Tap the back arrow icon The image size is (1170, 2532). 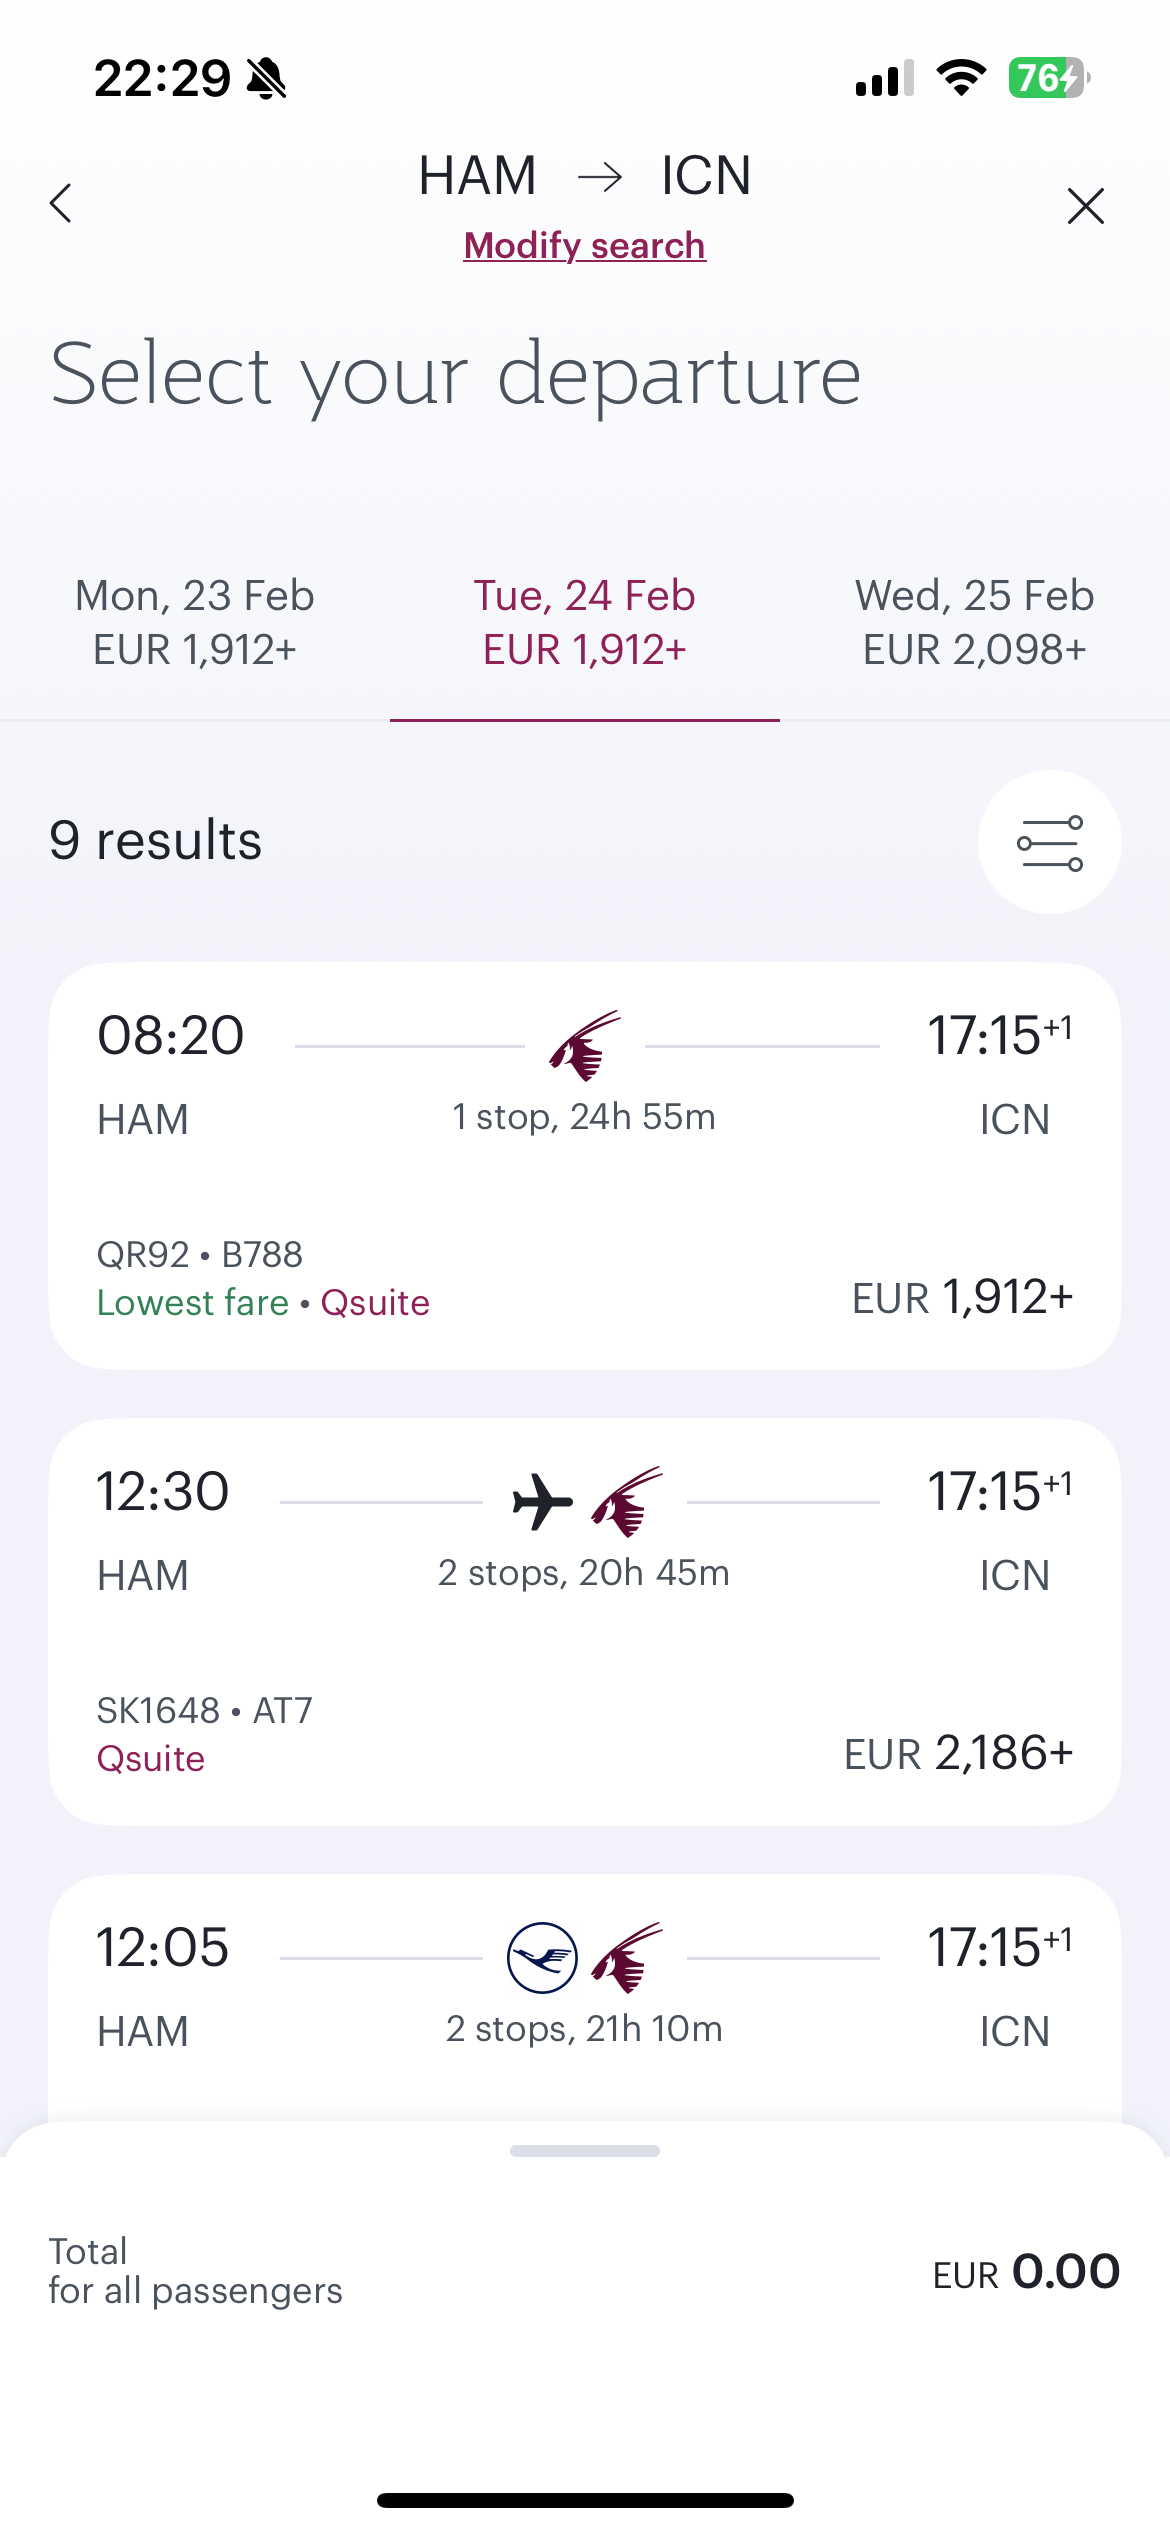[62, 204]
